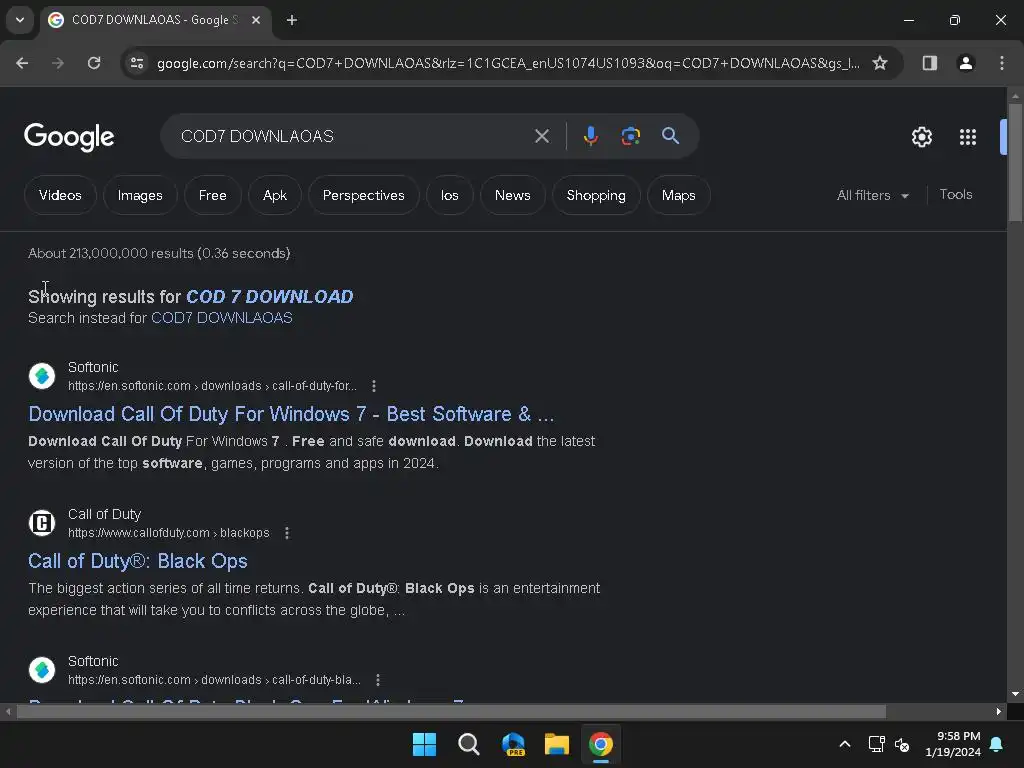
Task: View site information icon in address bar
Action: point(137,63)
